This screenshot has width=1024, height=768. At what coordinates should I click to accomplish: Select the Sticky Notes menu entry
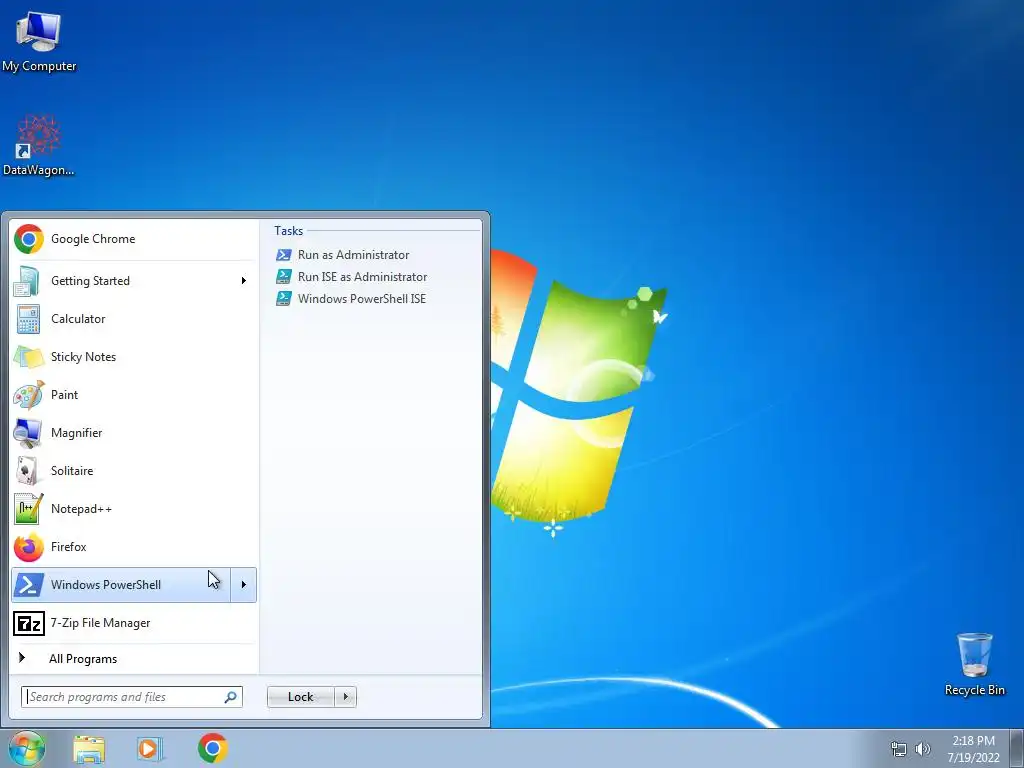tap(84, 357)
